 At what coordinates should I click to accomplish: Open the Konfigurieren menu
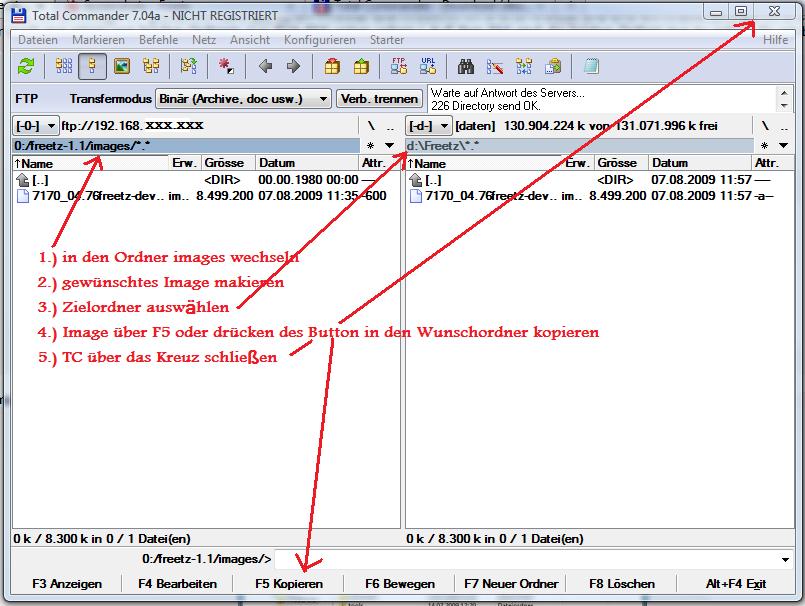pyautogui.click(x=319, y=40)
